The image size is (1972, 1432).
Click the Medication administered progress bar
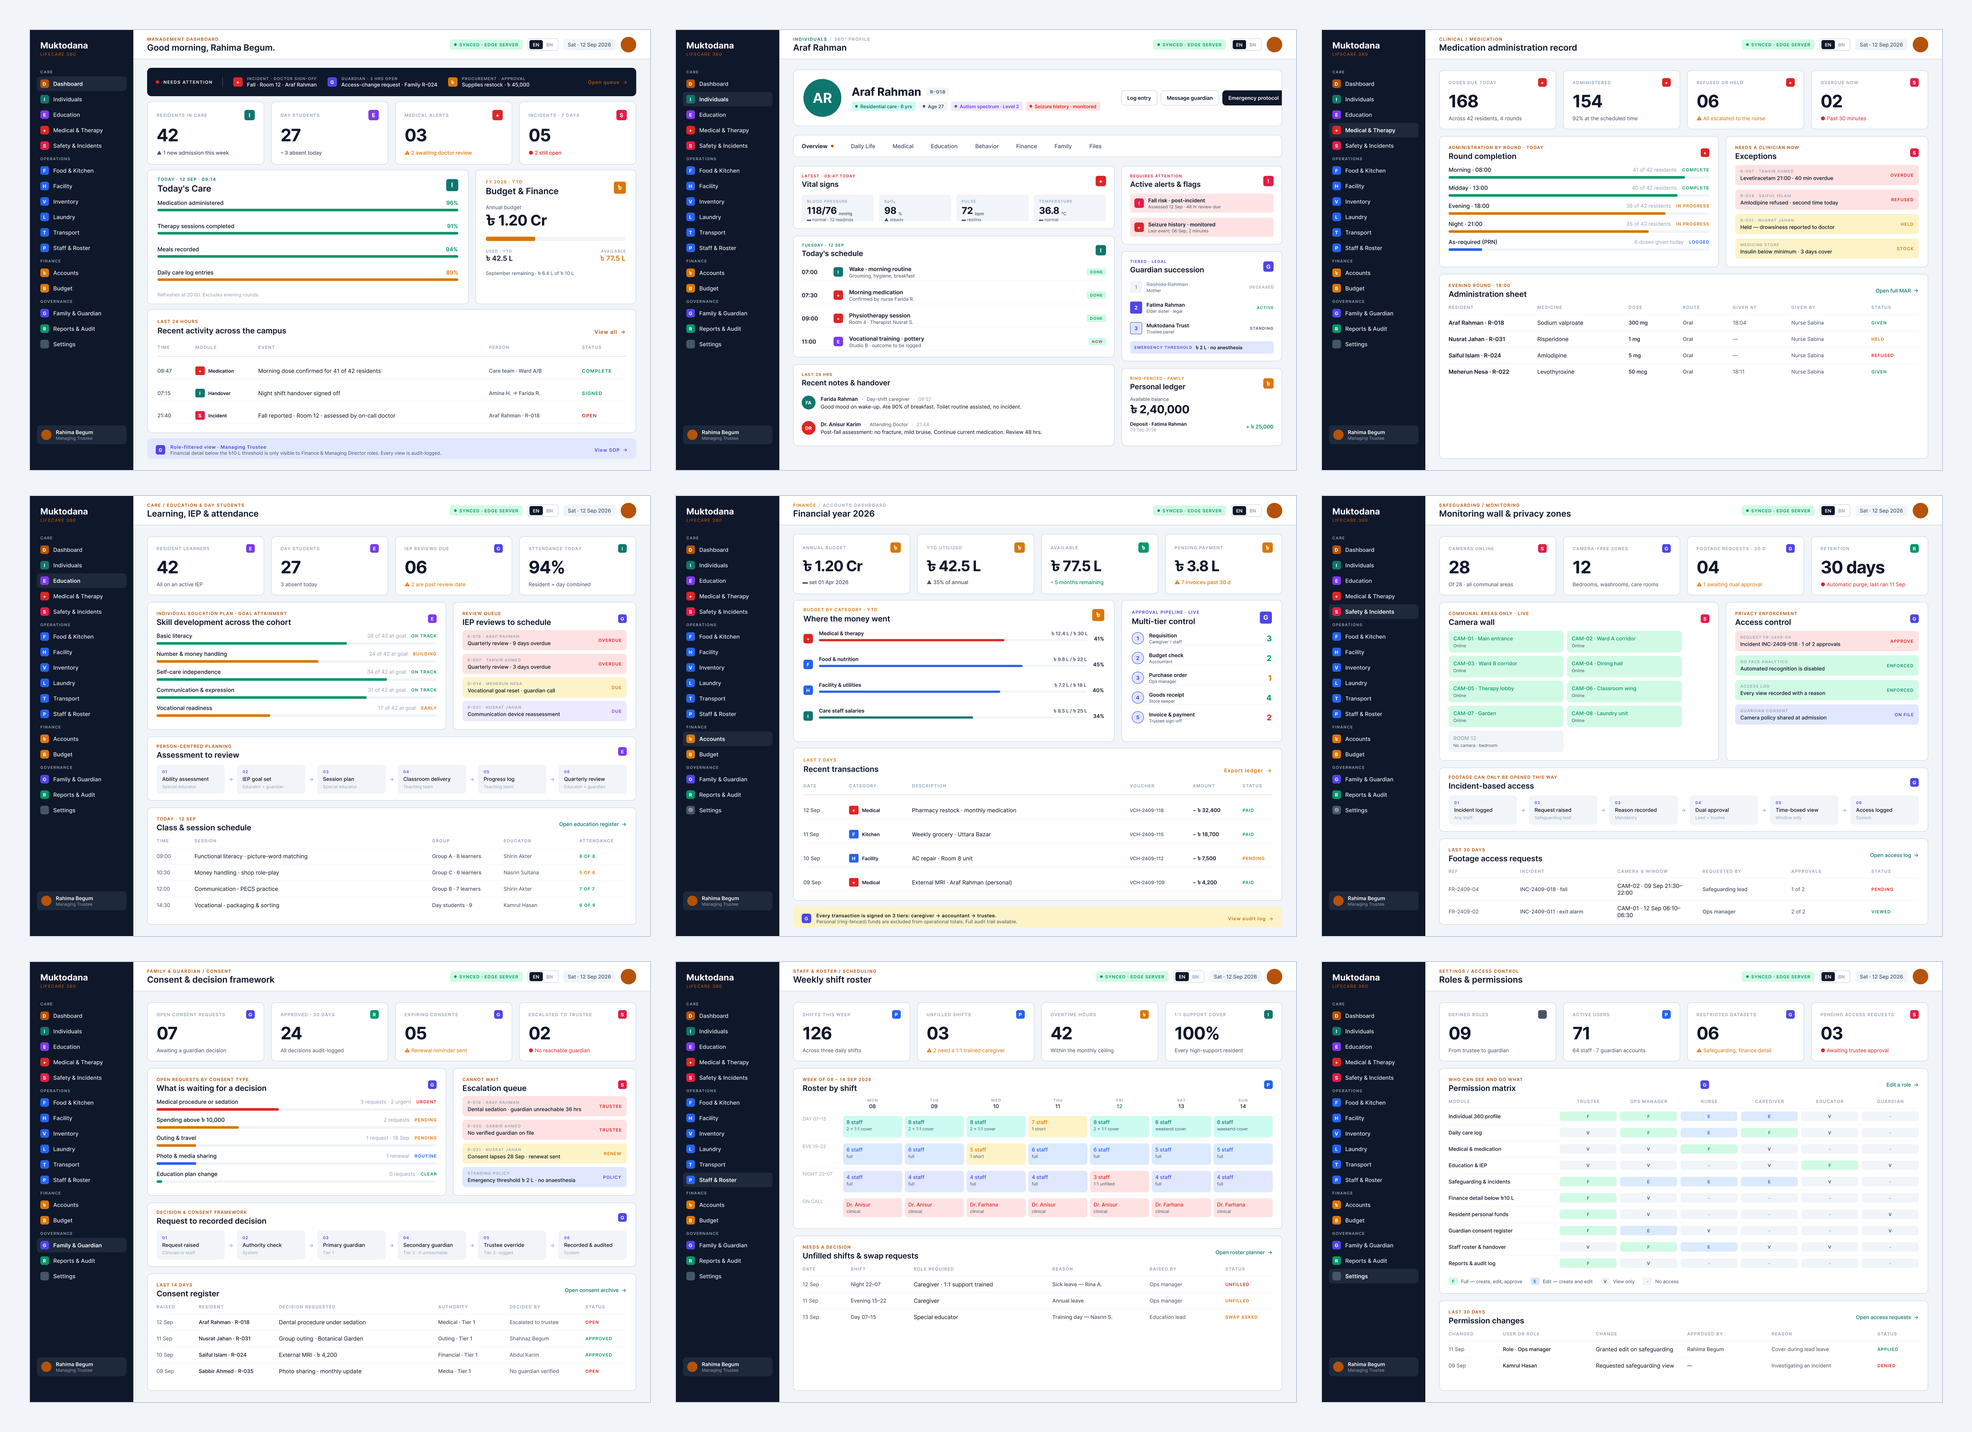click(307, 210)
